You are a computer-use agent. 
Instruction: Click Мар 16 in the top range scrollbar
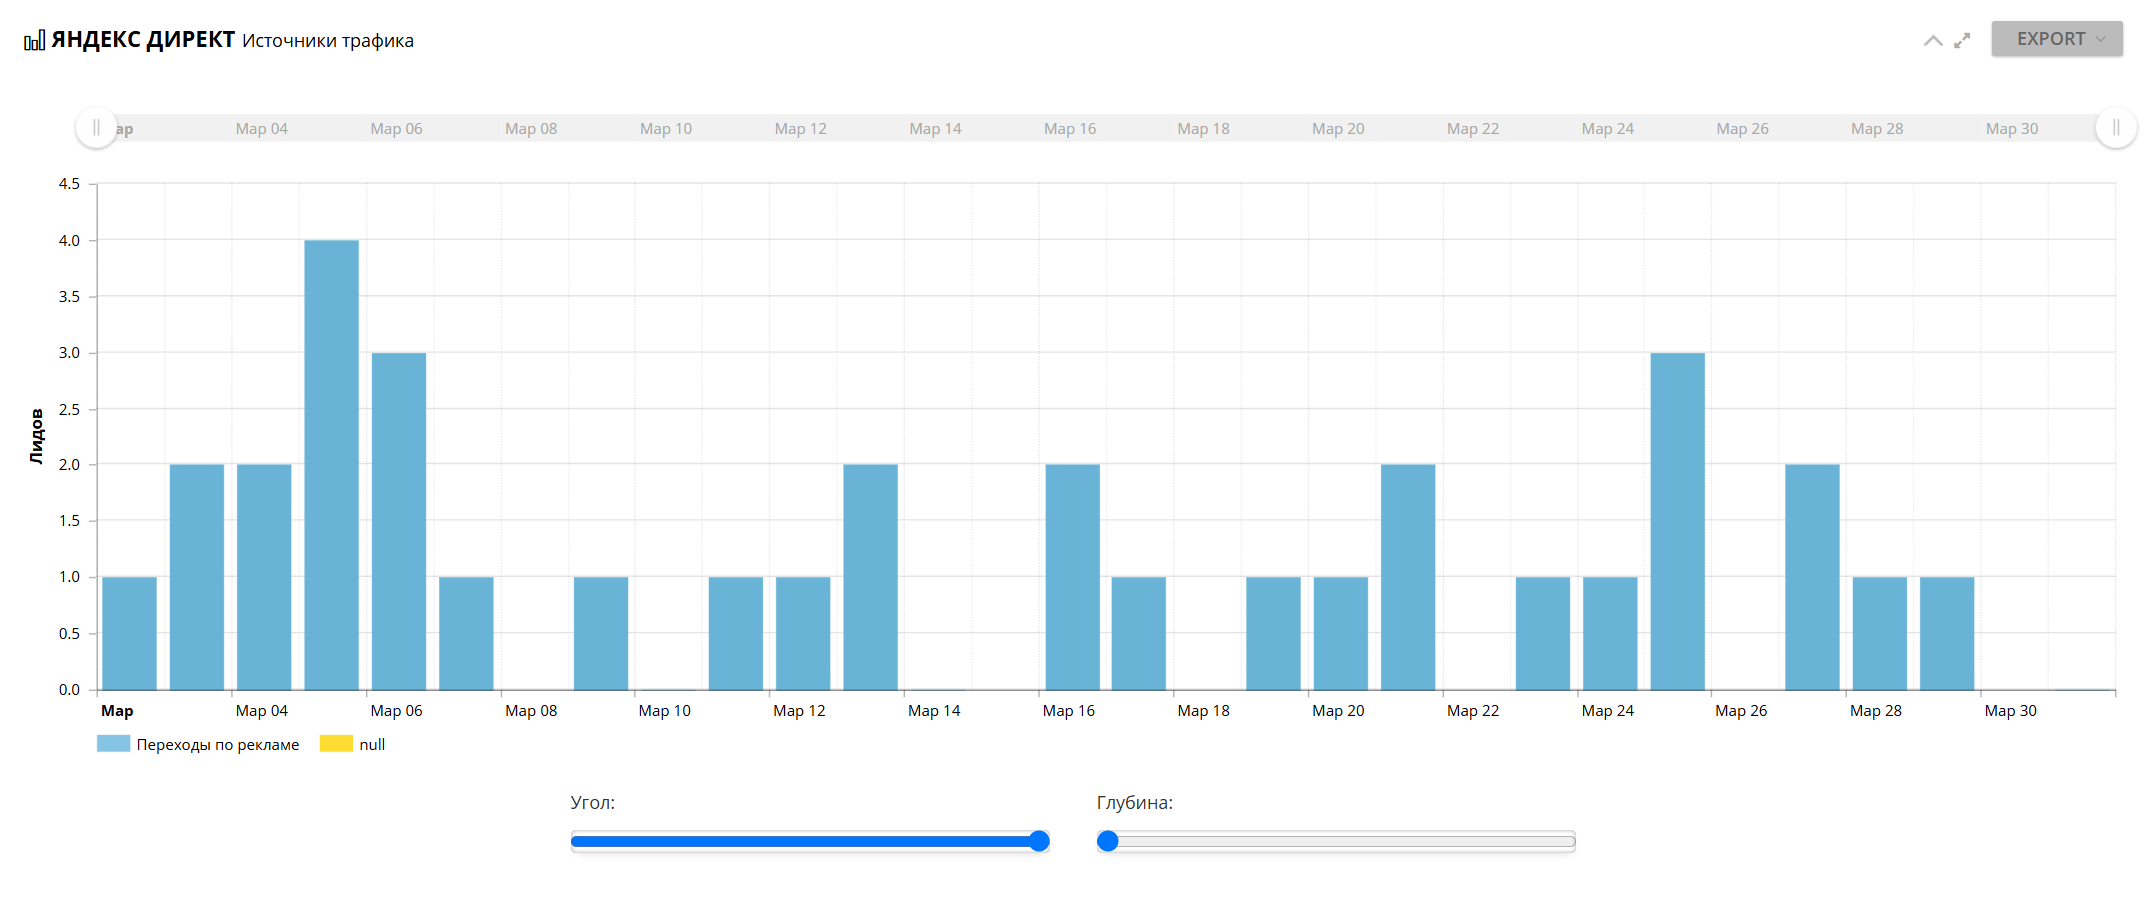pyautogui.click(x=1070, y=129)
